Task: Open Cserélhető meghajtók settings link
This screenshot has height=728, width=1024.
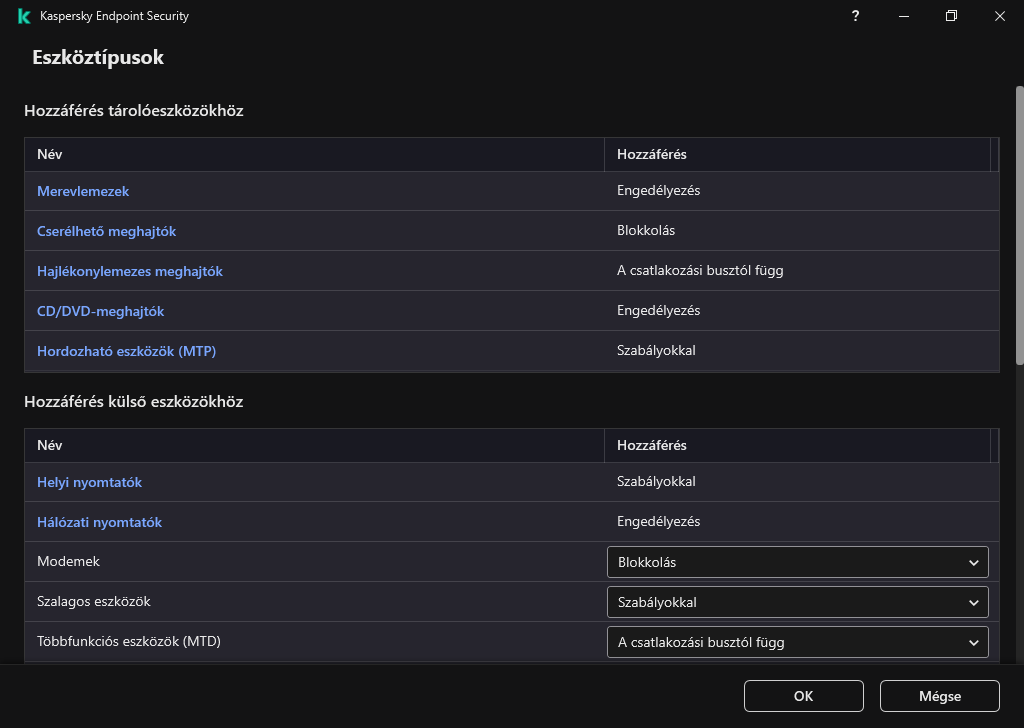Action: pyautogui.click(x=106, y=231)
